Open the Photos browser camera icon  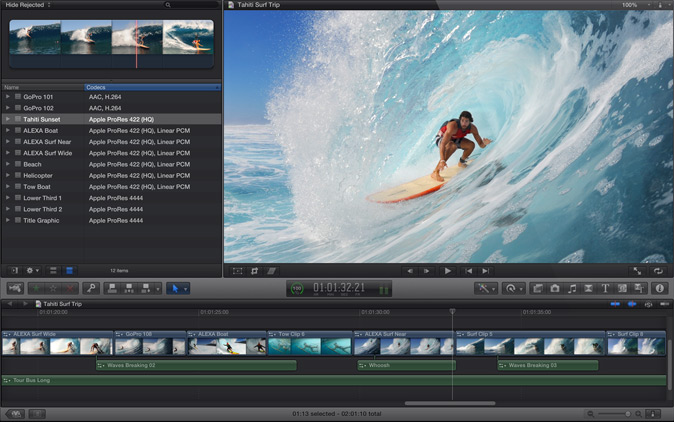[x=555, y=288]
